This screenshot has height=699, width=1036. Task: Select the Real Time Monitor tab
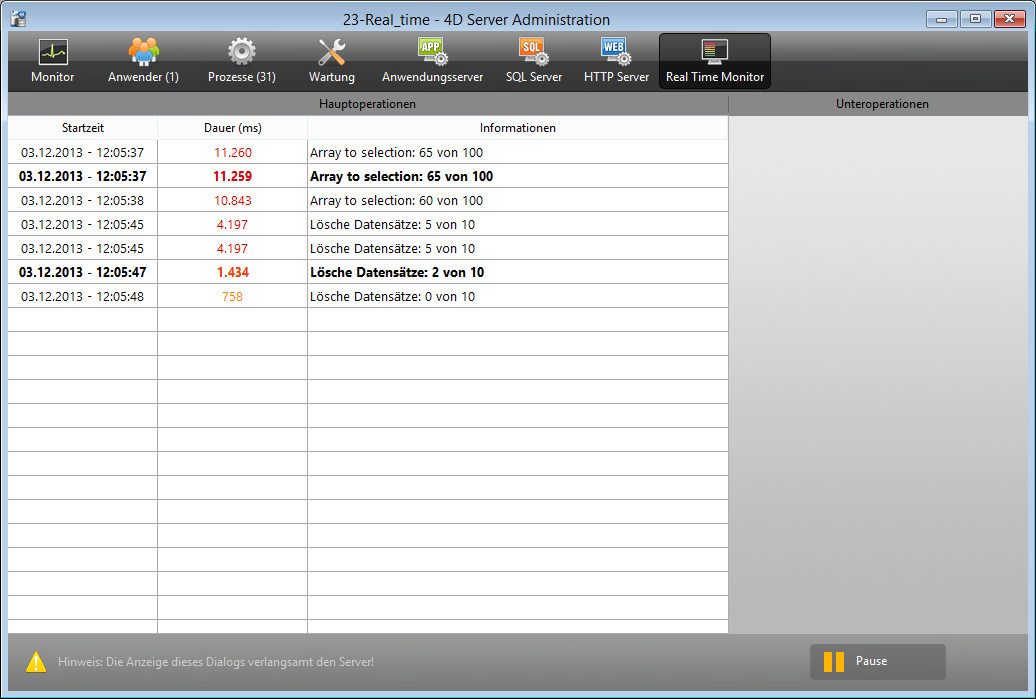coord(714,60)
